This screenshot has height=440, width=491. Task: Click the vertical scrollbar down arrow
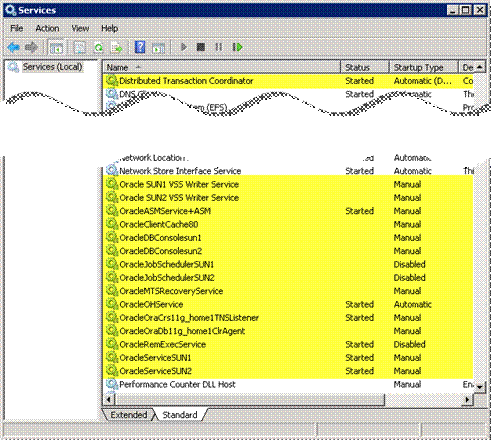point(479,387)
